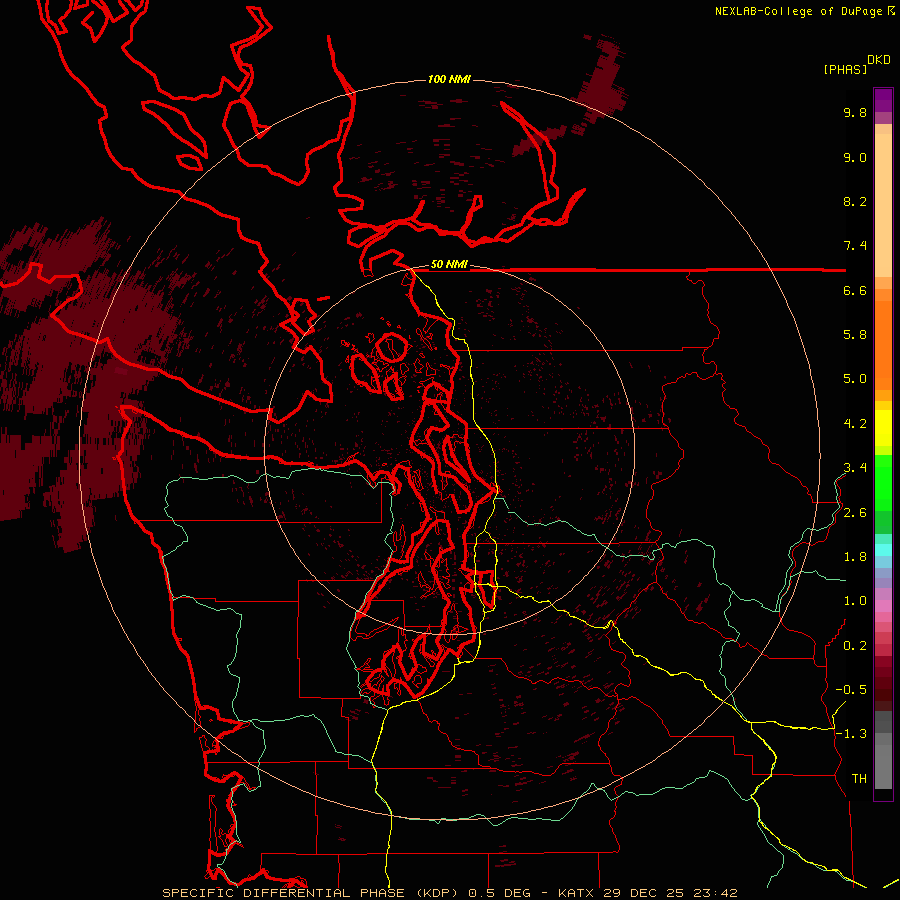Viewport: 900px width, 900px height.
Task: Click the purple top segment of color bar
Action: (x=883, y=100)
